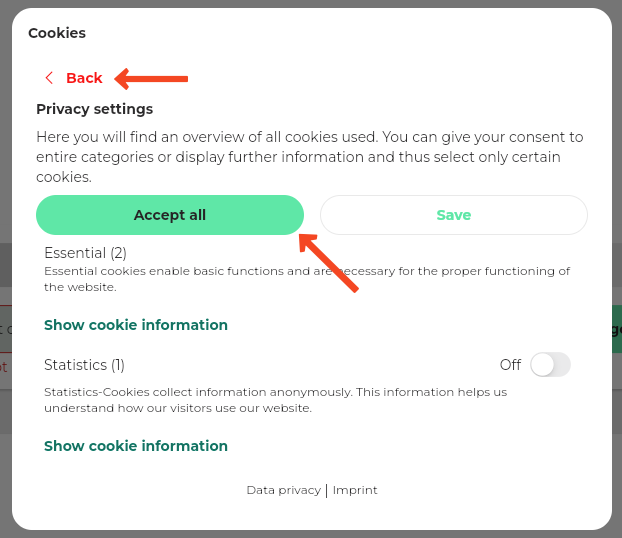Click the red arrow pointing at Accept all
This screenshot has height=538, width=622.
[x=328, y=262]
